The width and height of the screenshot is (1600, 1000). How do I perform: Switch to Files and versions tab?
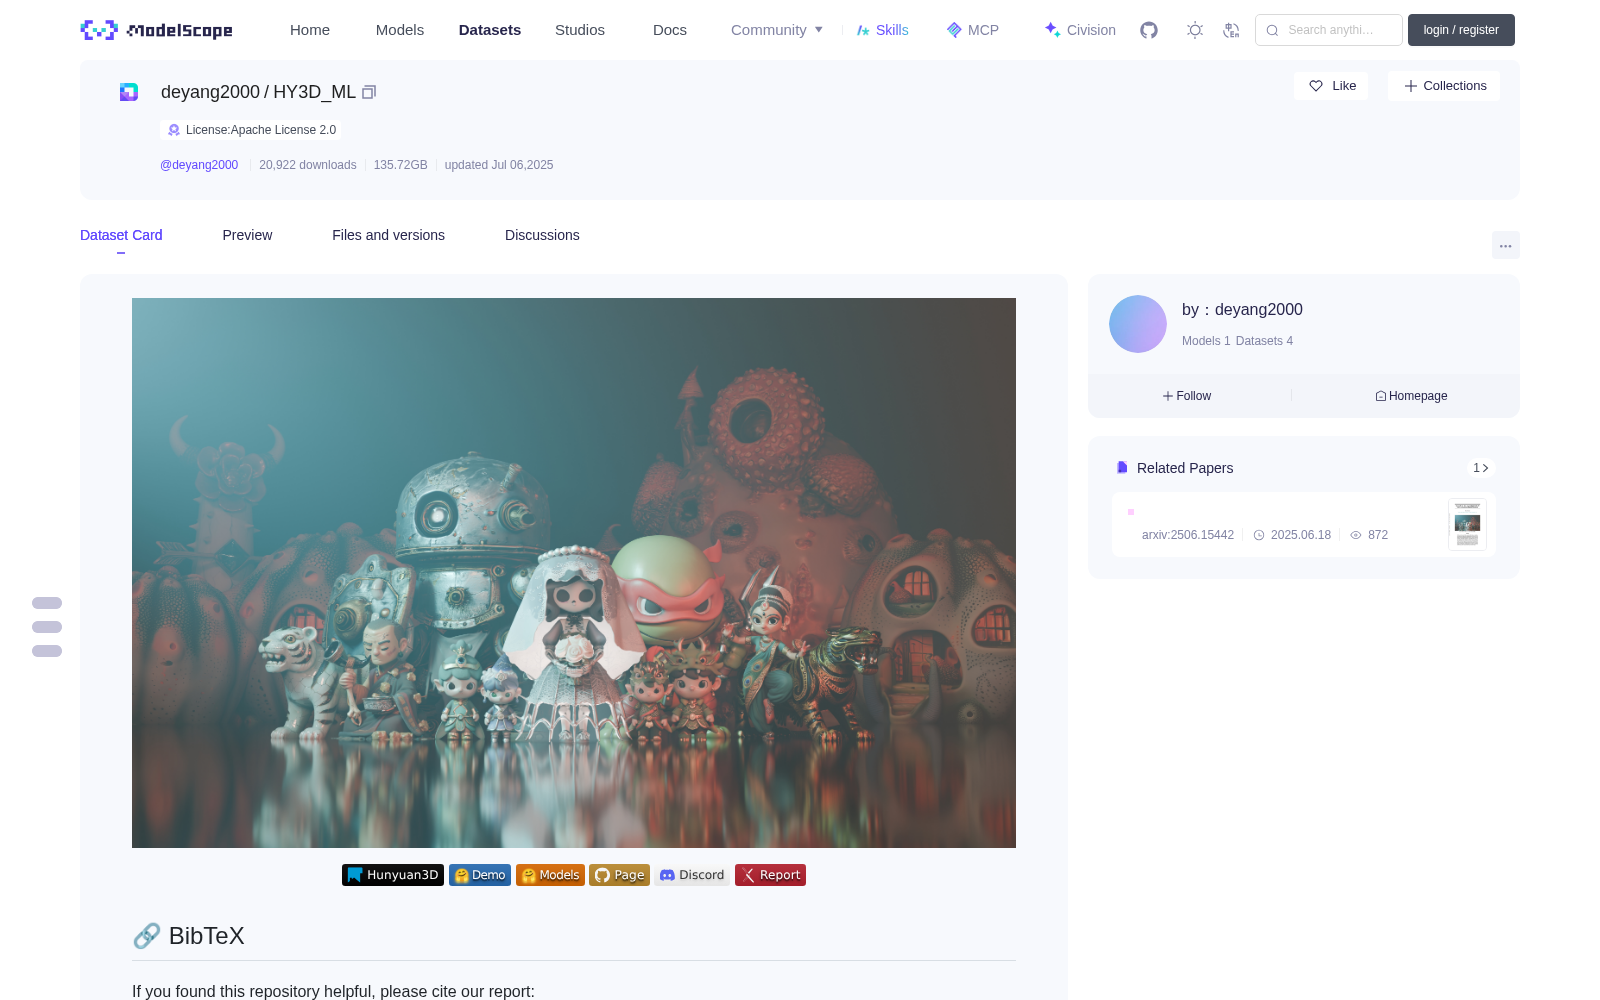click(x=388, y=235)
